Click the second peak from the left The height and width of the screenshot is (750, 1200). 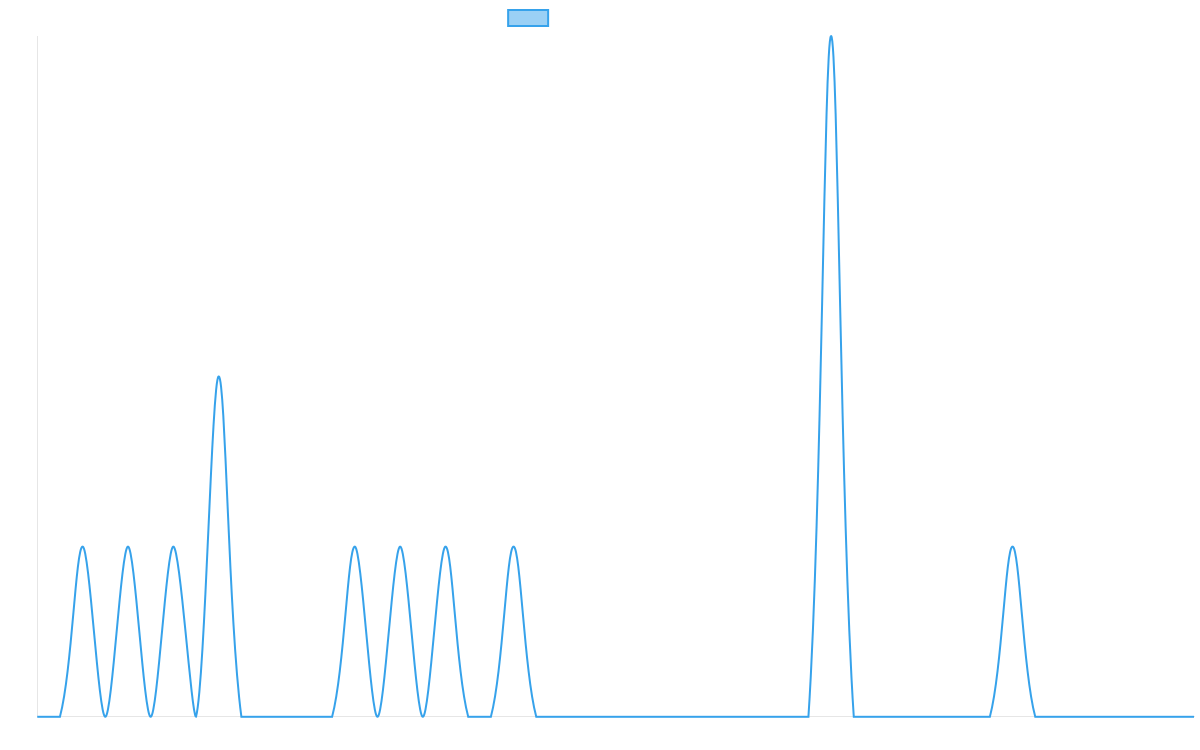click(128, 547)
